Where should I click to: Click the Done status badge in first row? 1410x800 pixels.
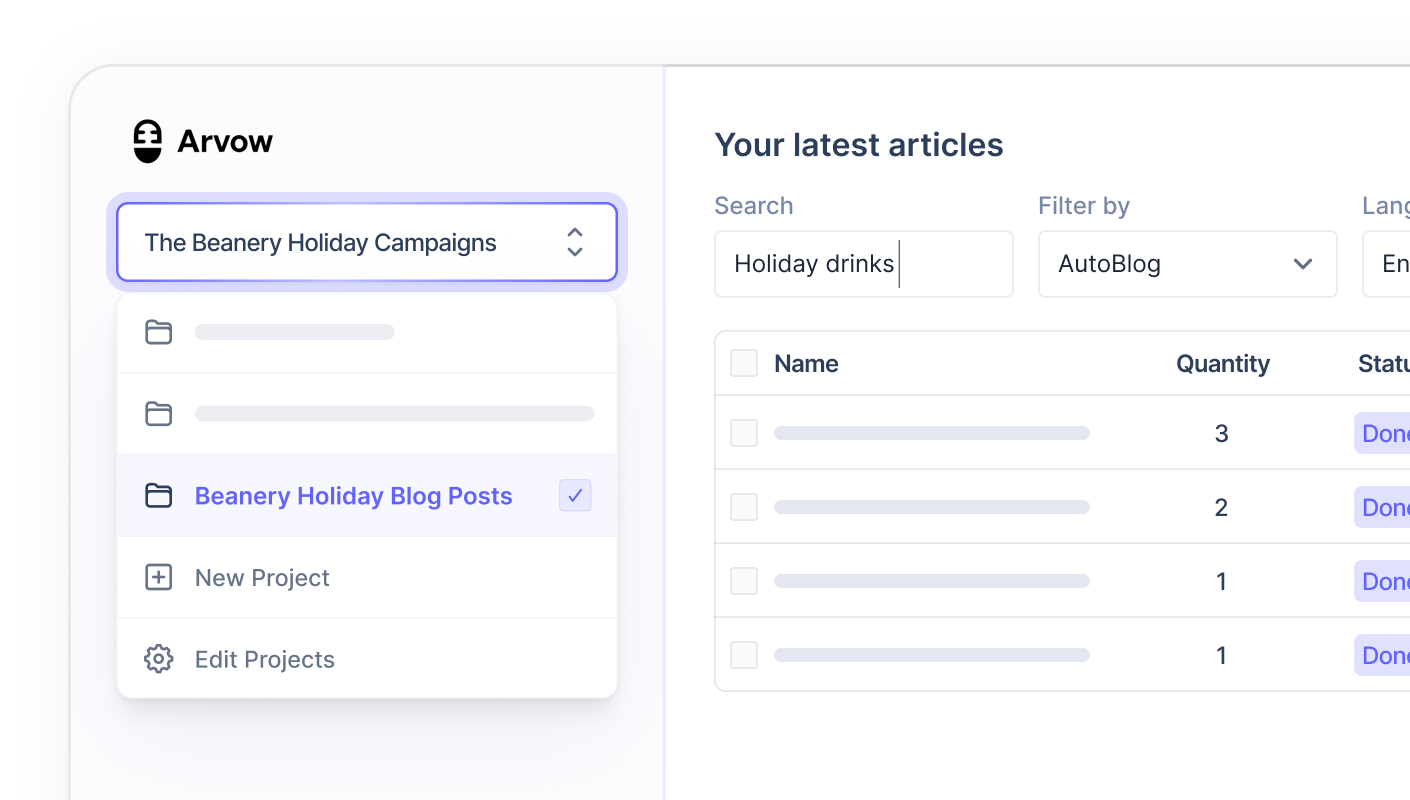tap(1382, 433)
